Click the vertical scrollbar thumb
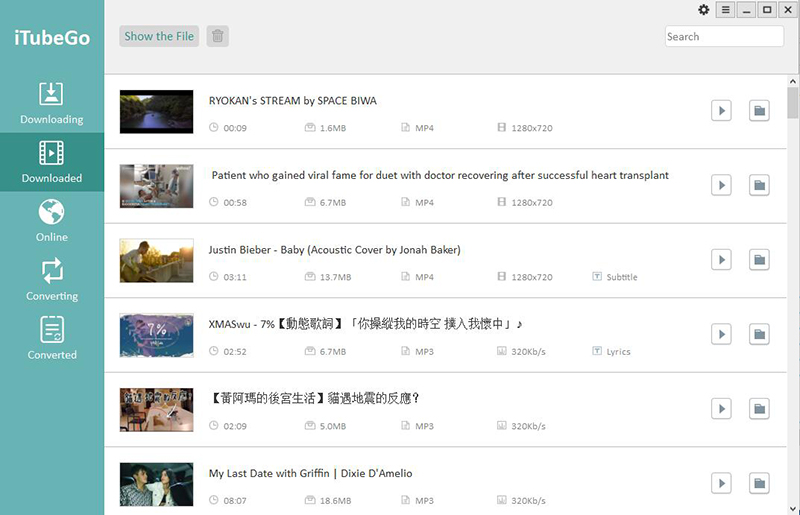Screen dimensions: 800x515 [793, 103]
